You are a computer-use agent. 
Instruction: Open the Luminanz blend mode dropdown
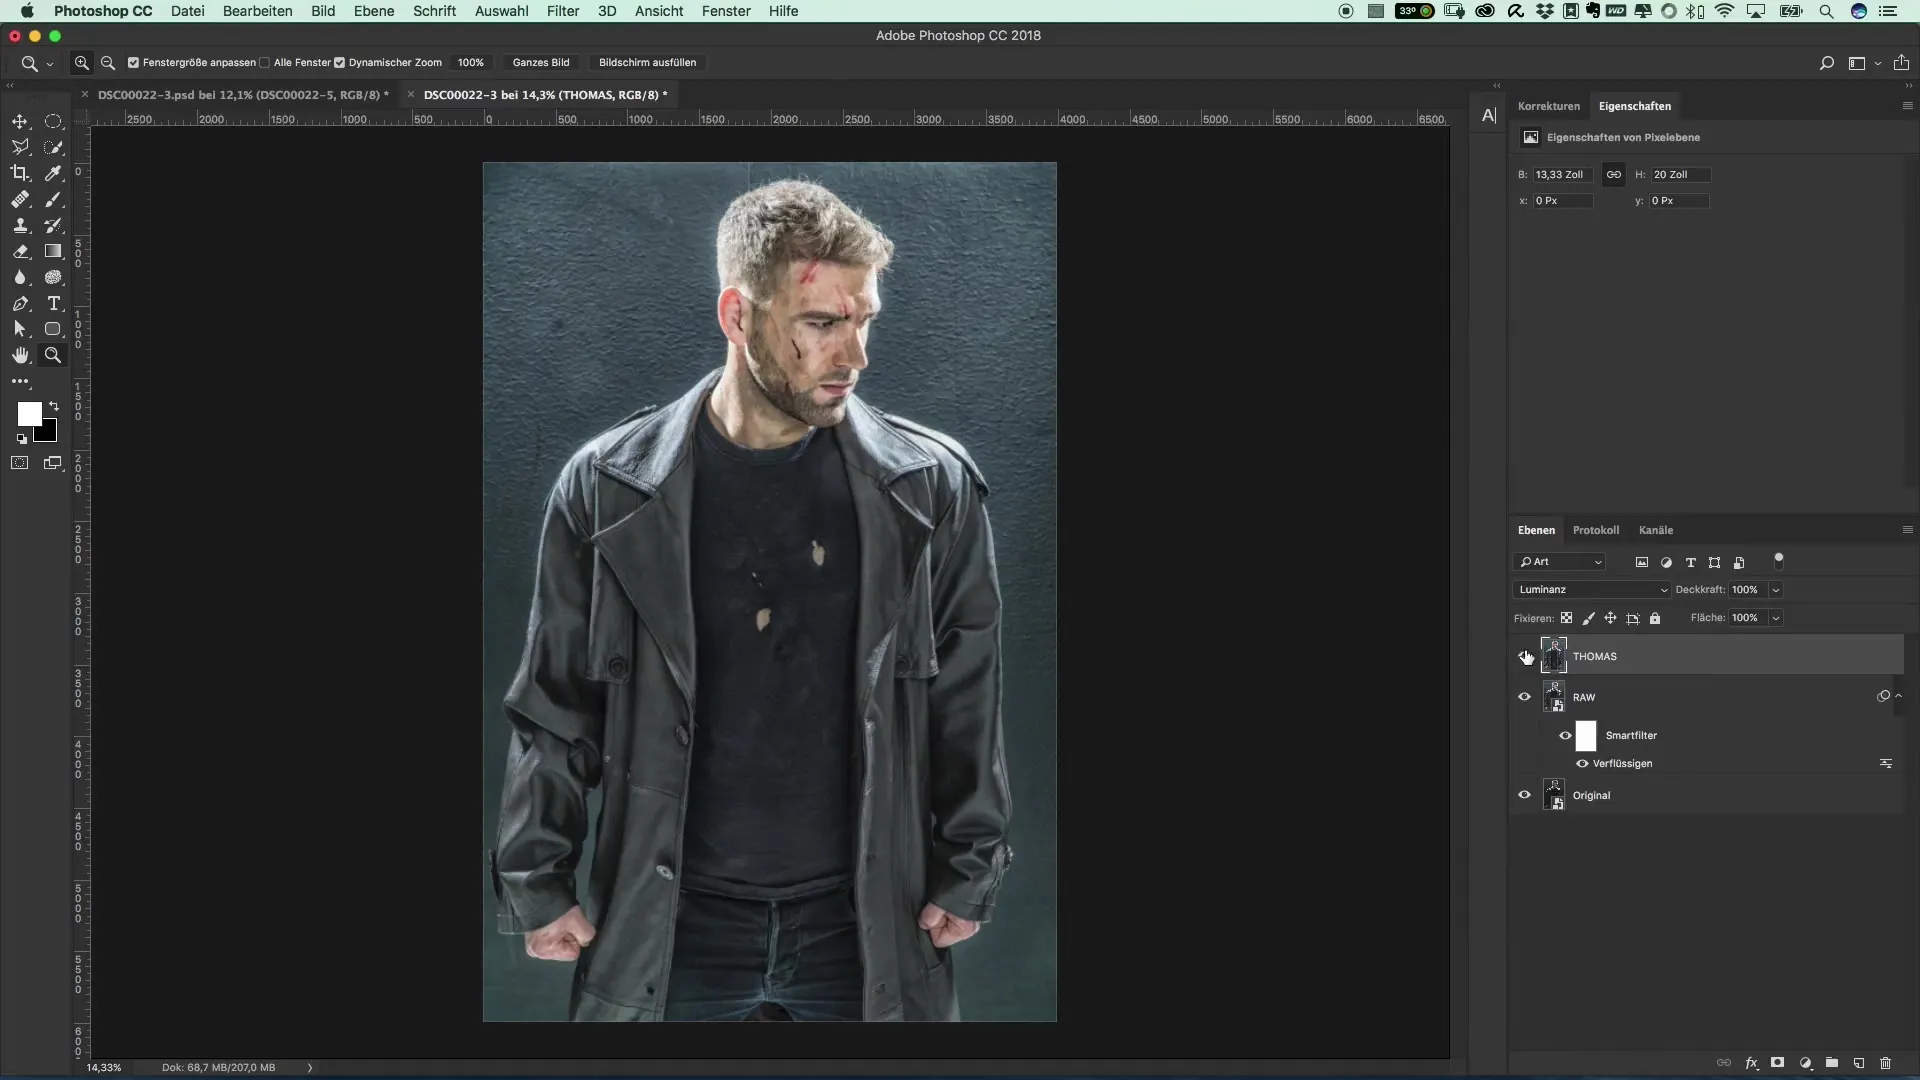pos(1591,590)
